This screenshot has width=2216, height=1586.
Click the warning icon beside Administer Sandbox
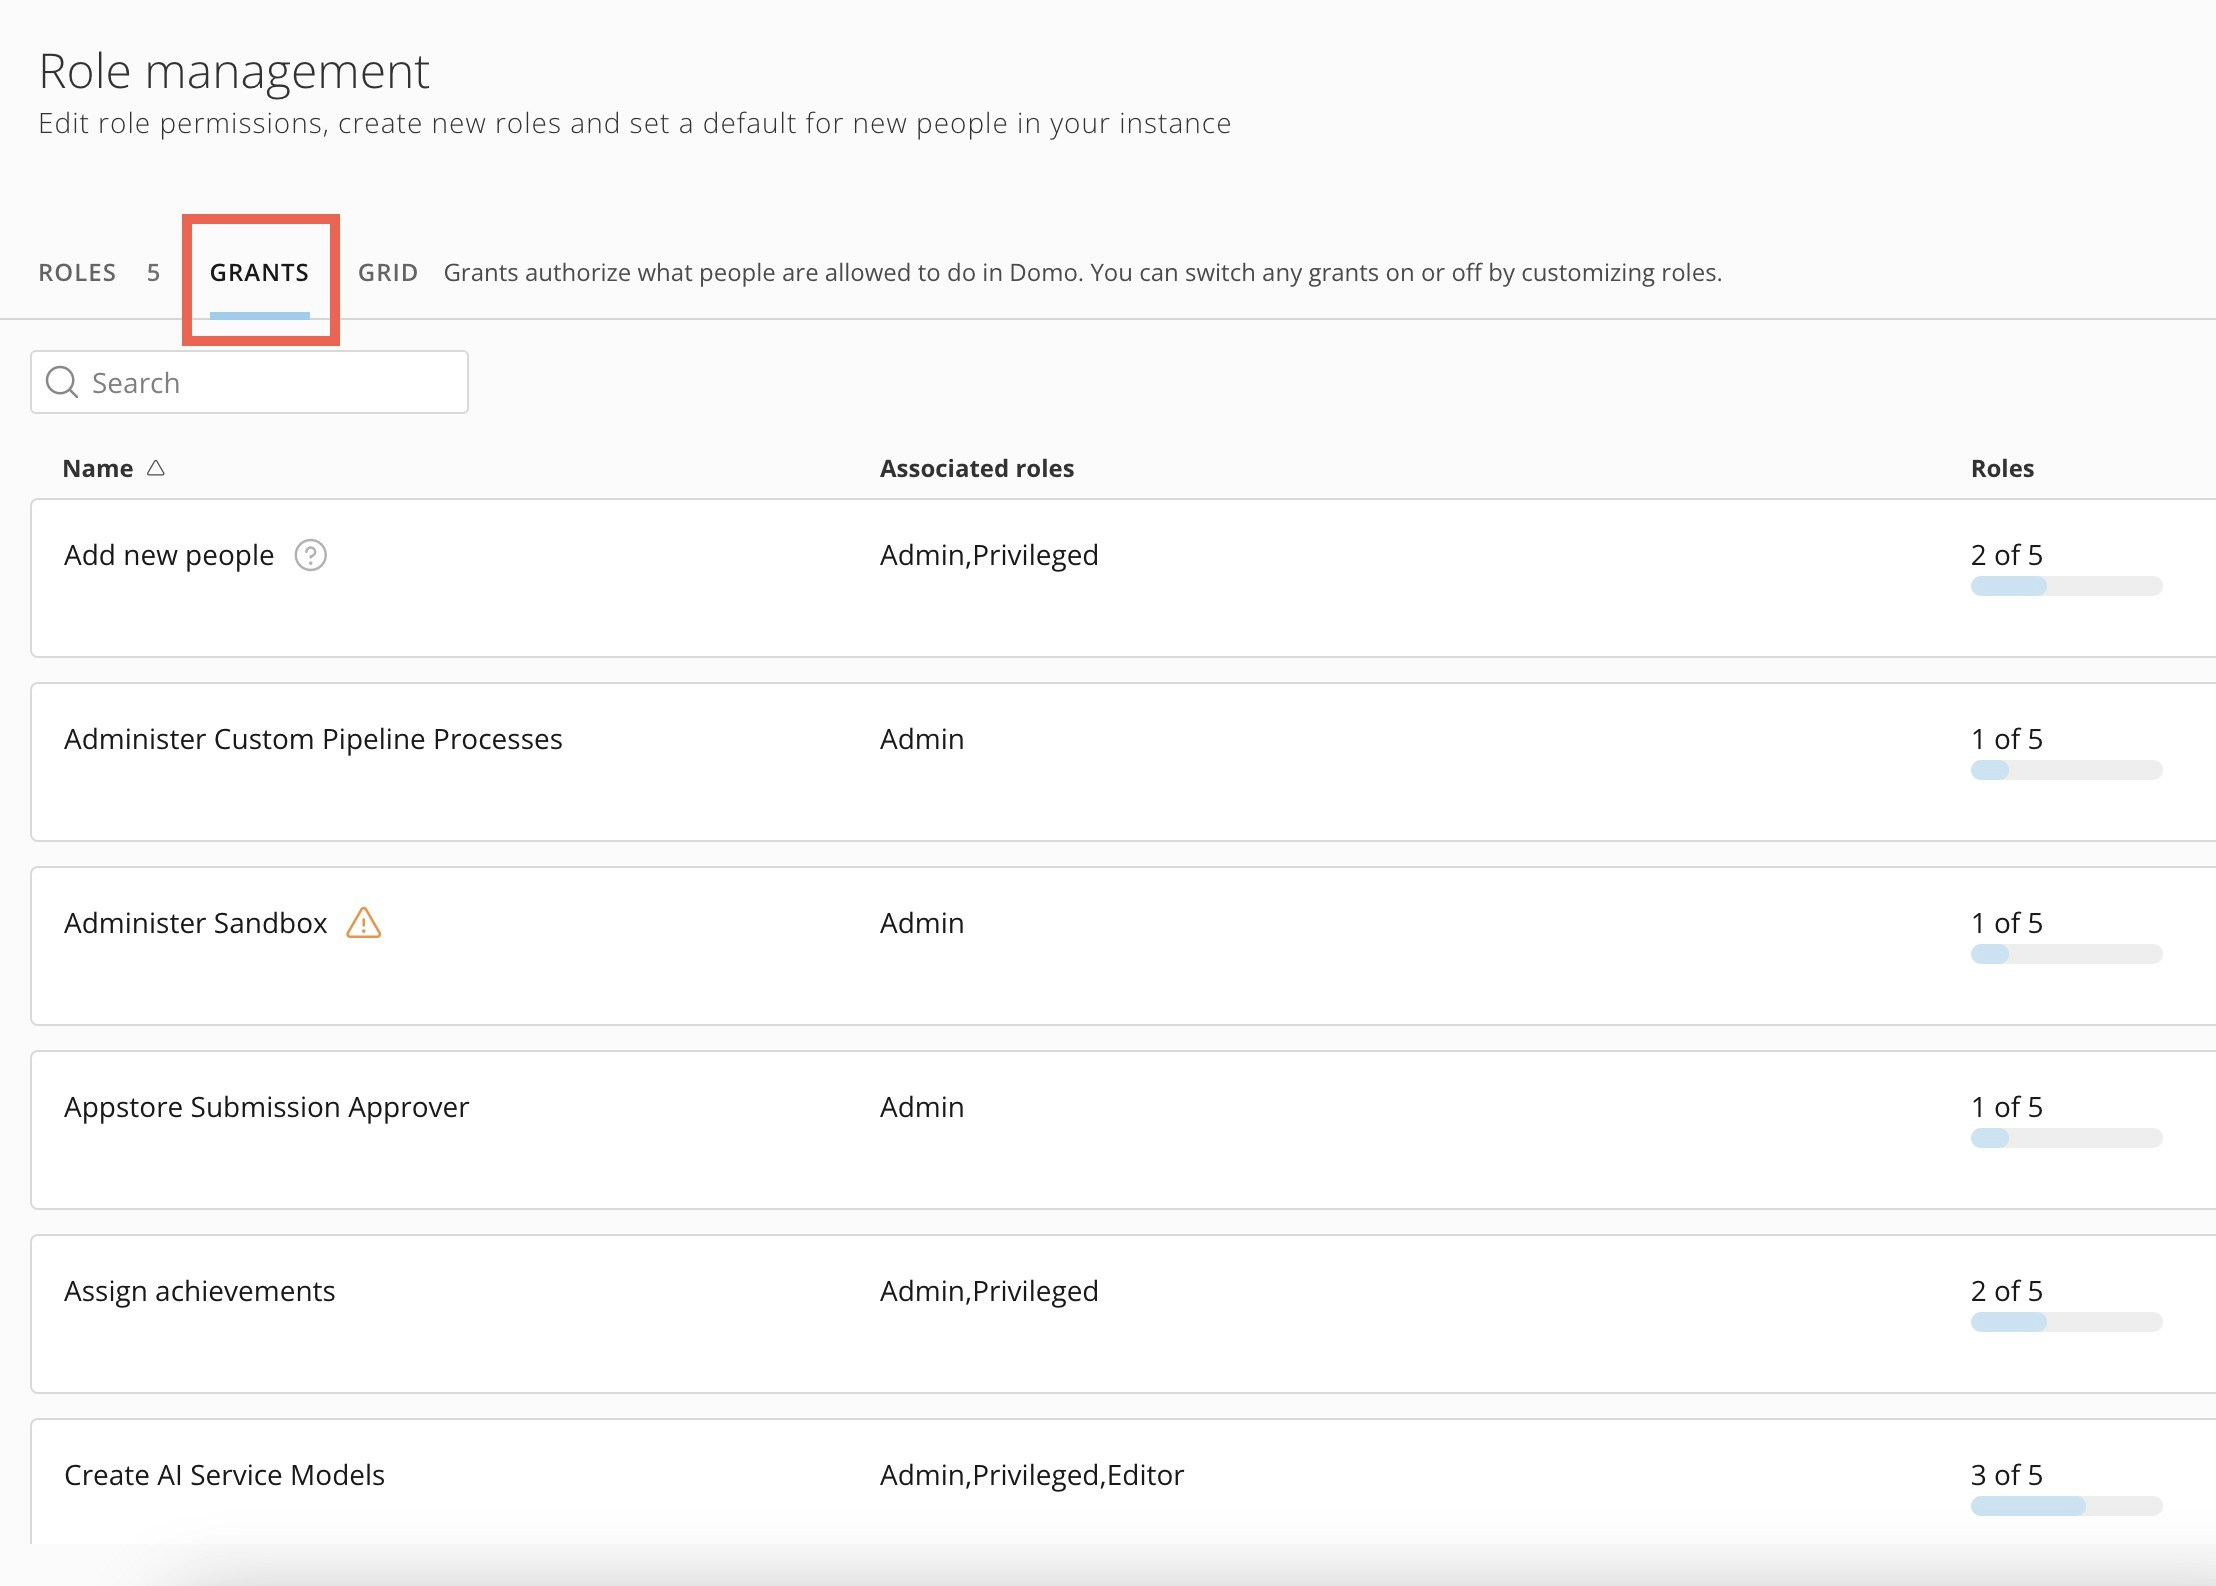coord(363,923)
